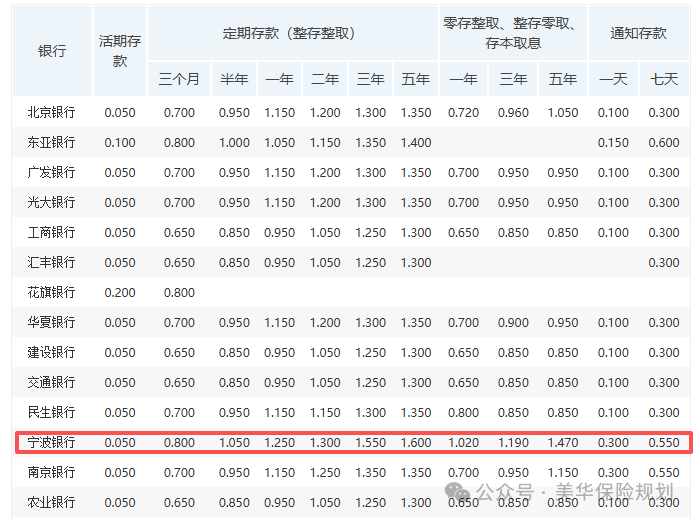Click the 美华保险规划 watermark text

(617, 492)
